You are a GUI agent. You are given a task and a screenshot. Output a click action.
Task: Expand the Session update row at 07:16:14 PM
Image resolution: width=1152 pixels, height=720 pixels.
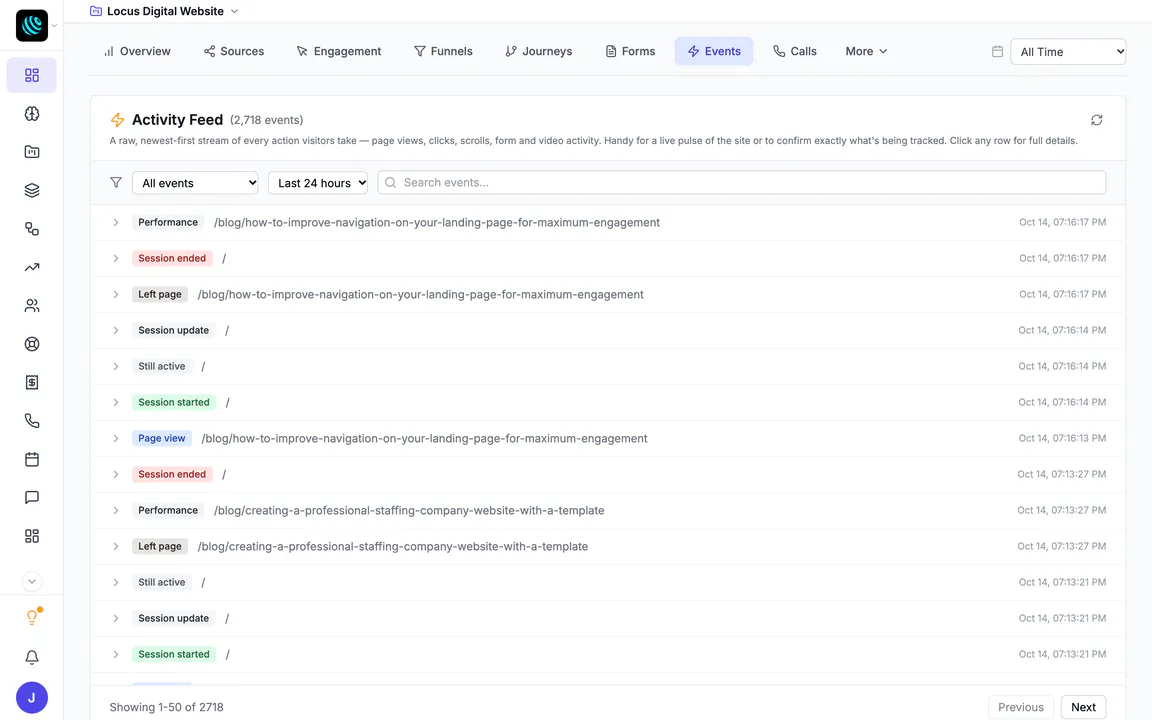coord(608,331)
